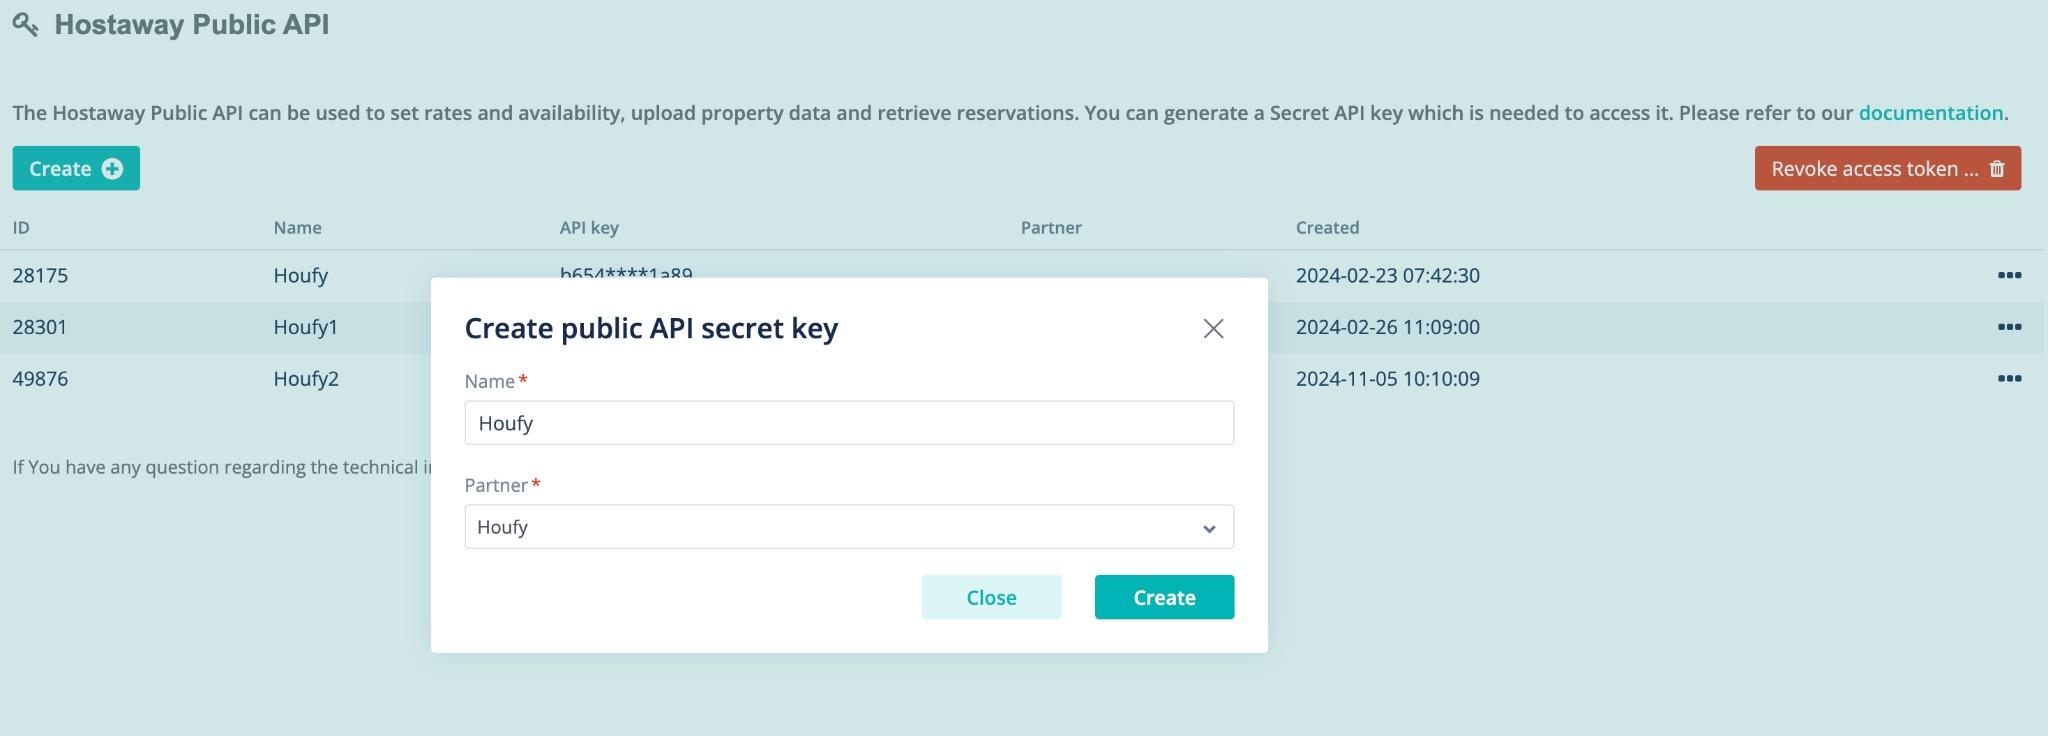Open the documentation link
The image size is (2048, 736).
click(1930, 113)
